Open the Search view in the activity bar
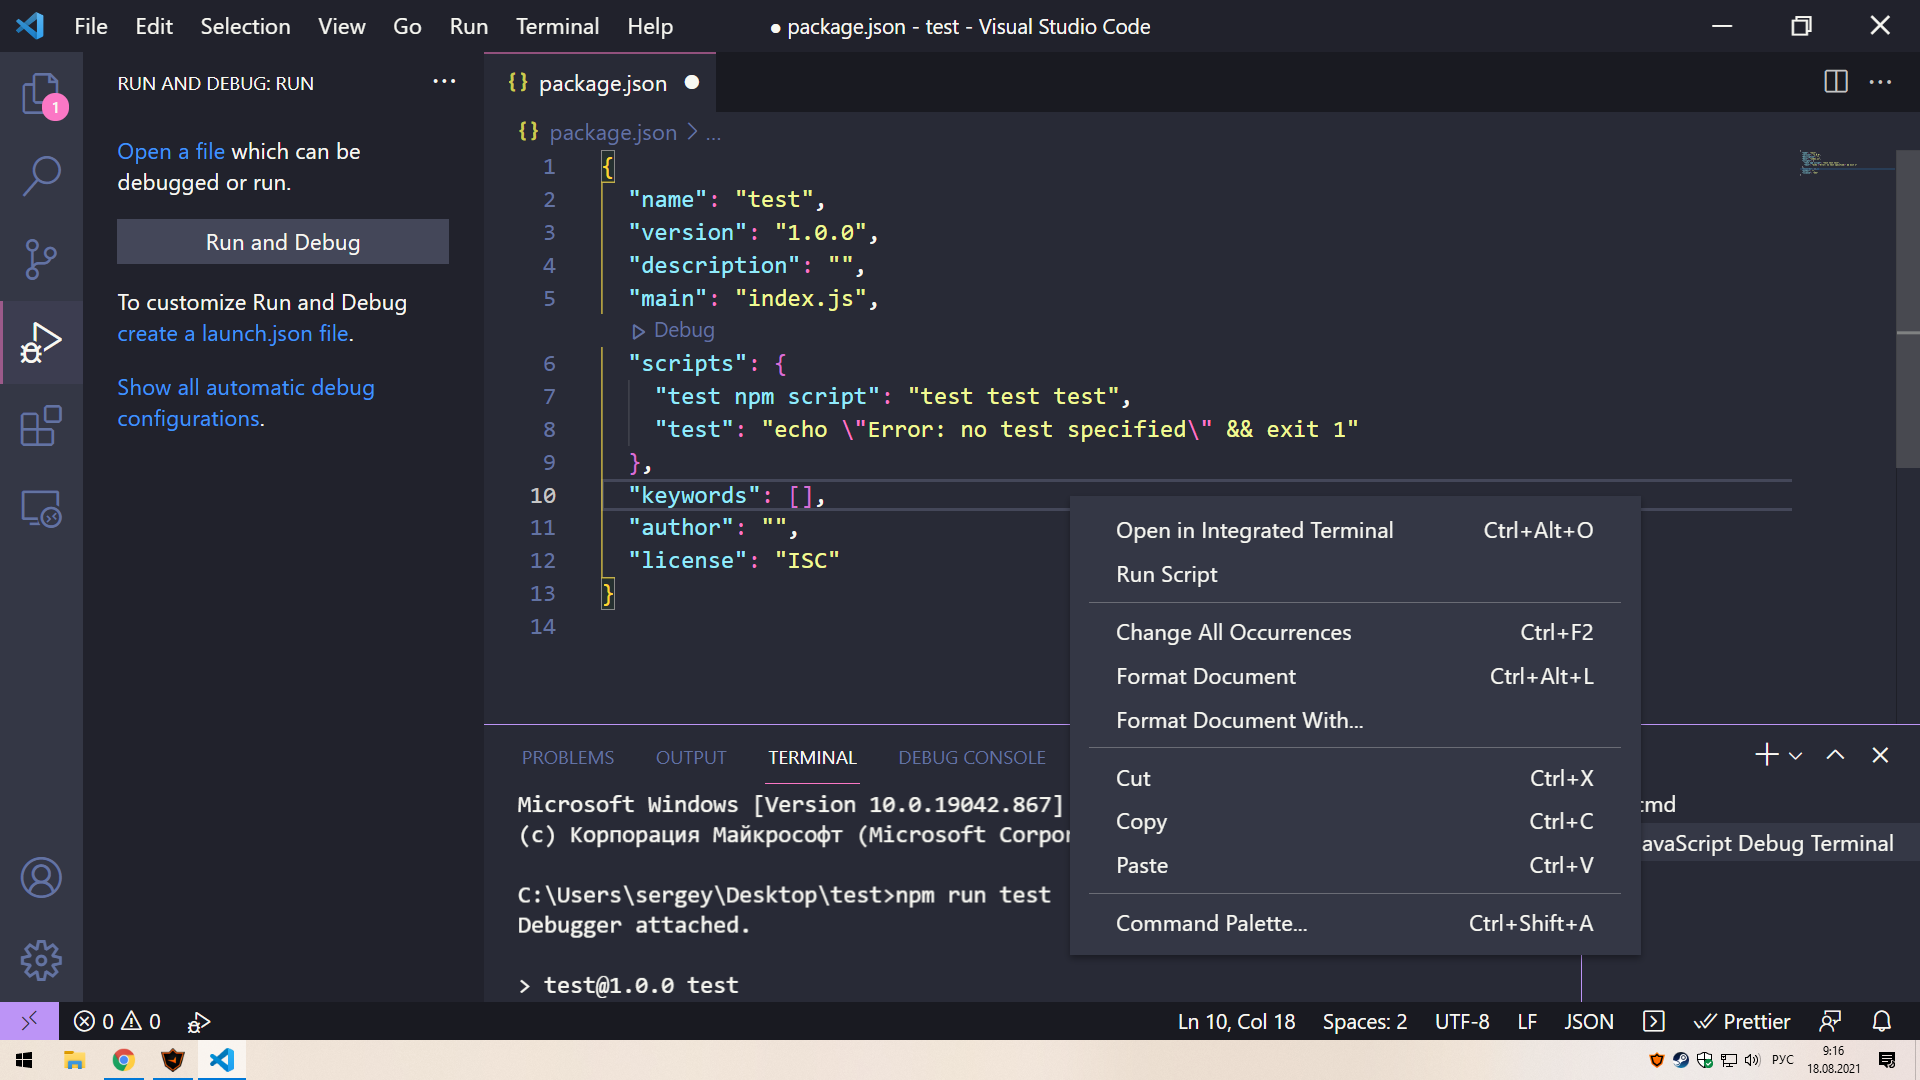The height and width of the screenshot is (1080, 1920). coord(41,175)
